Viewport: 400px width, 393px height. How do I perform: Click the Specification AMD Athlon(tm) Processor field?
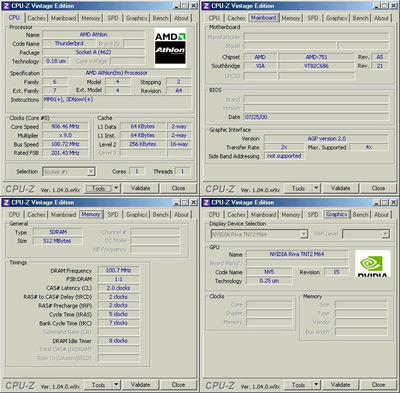(117, 73)
